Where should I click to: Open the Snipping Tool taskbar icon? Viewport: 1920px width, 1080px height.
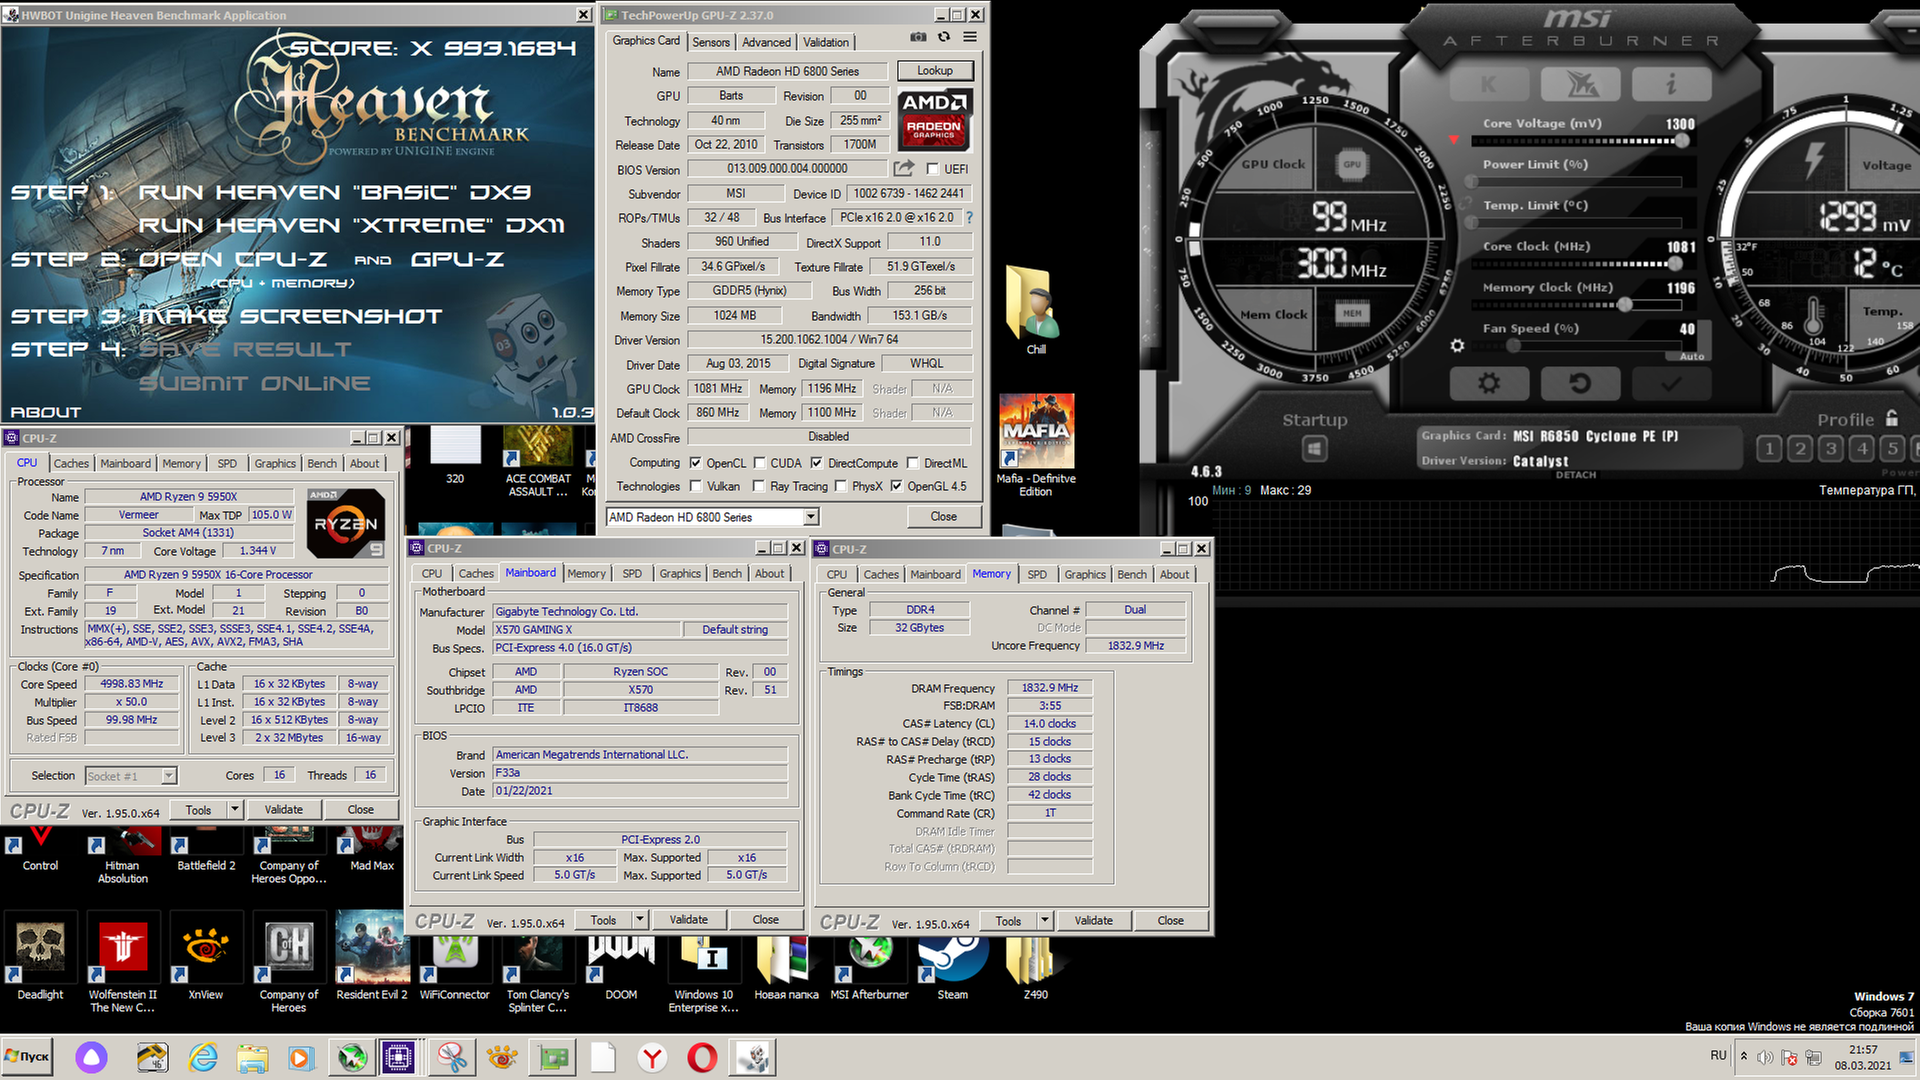point(452,1057)
